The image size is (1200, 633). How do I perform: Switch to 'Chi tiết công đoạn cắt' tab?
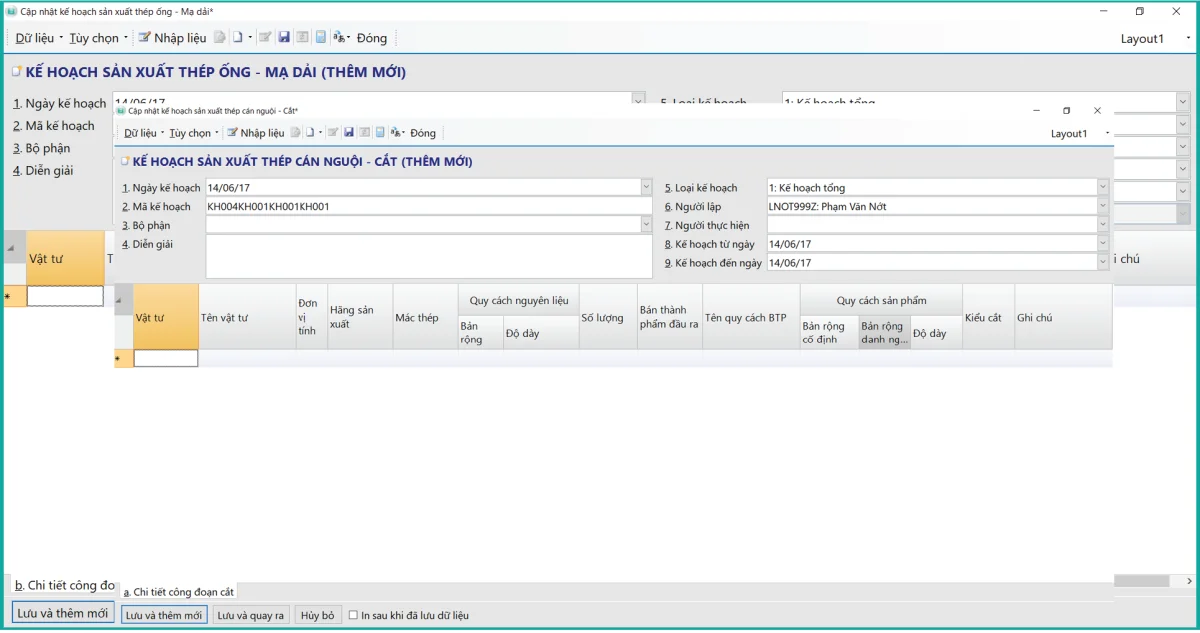[x=178, y=592]
